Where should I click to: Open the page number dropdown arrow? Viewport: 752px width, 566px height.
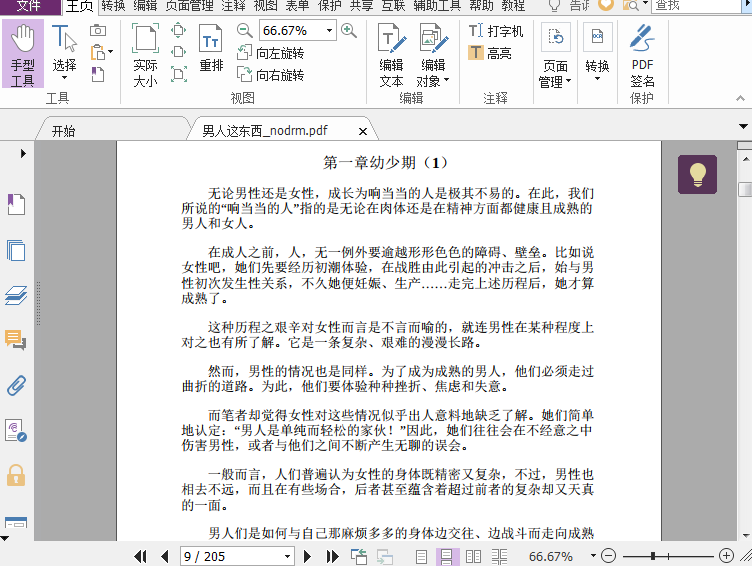click(x=288, y=556)
